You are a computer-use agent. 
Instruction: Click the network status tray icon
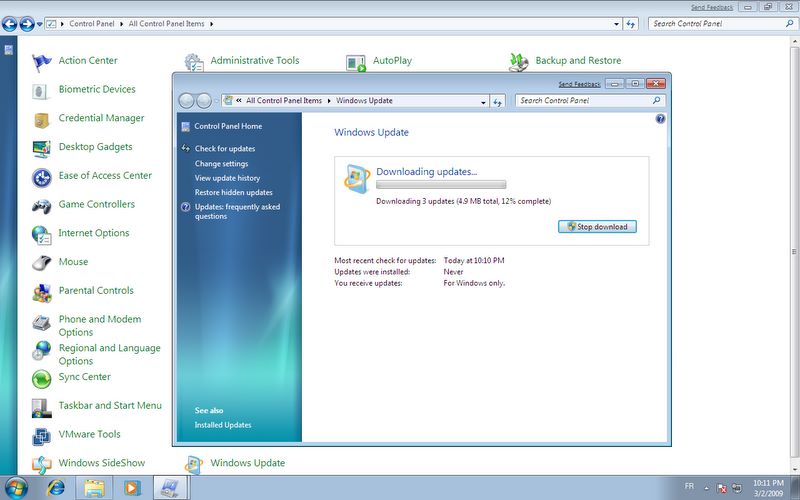tap(736, 487)
